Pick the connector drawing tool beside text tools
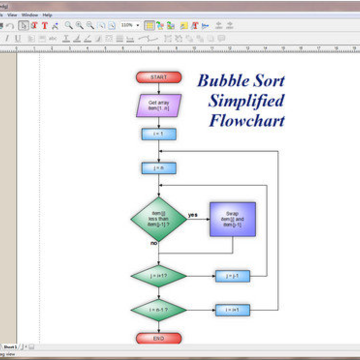360x360 pixels. point(55,25)
